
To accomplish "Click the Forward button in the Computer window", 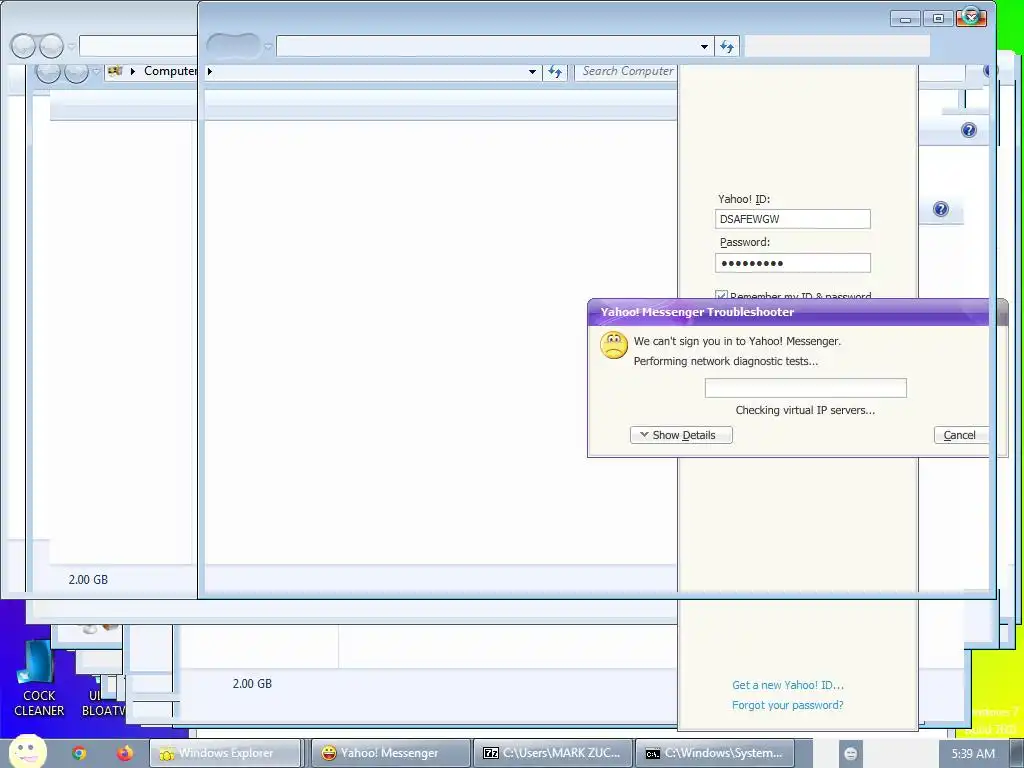I will click(76, 72).
